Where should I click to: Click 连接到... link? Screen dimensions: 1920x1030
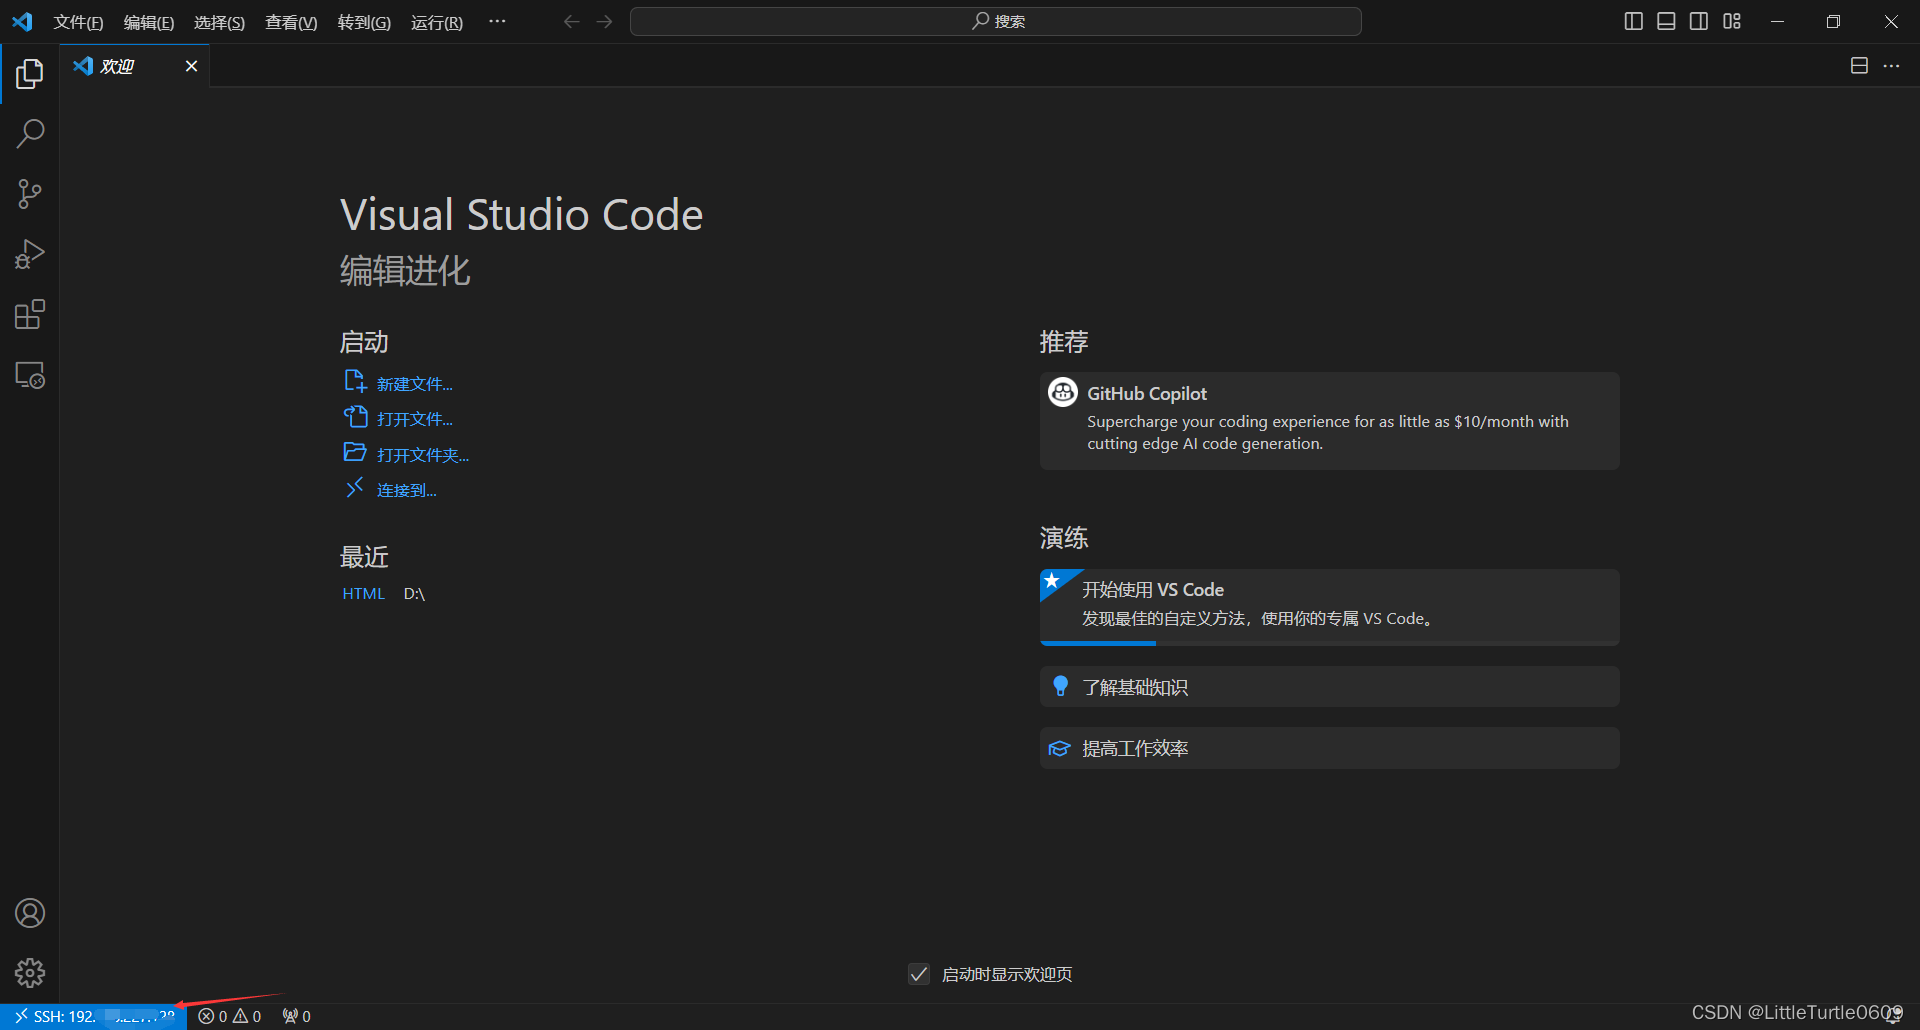(406, 490)
